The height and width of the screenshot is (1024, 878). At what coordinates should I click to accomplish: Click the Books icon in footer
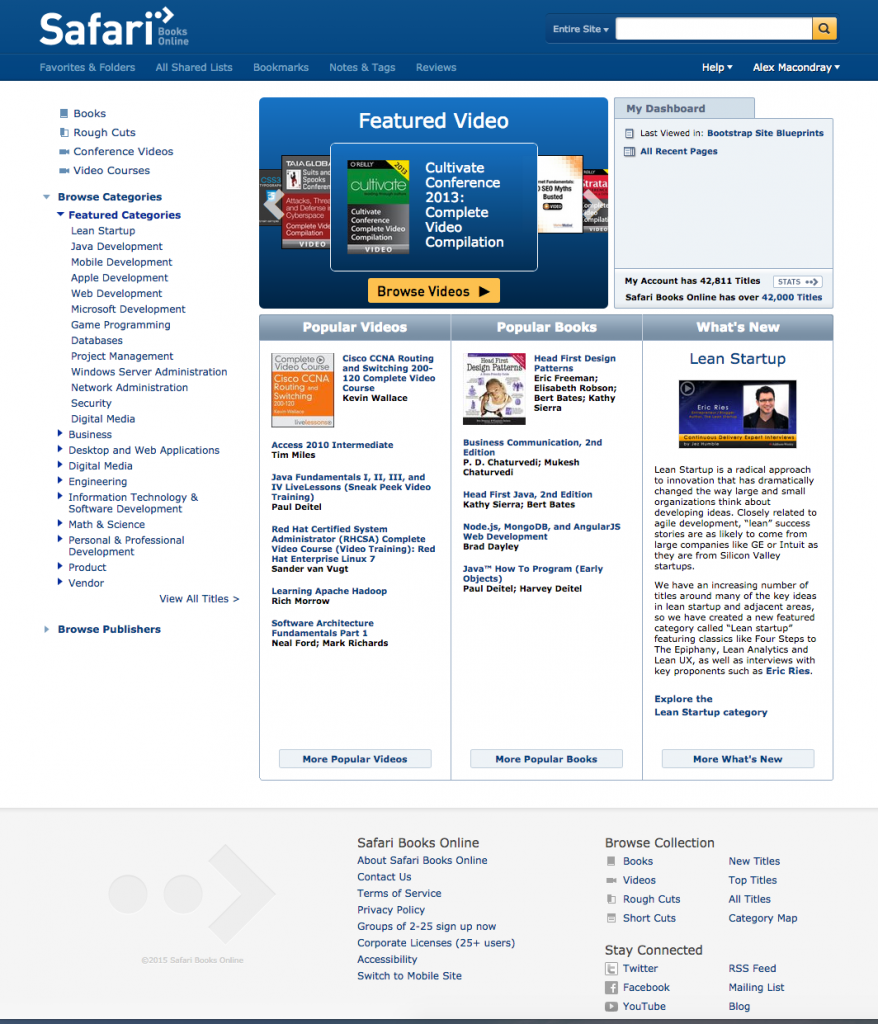(611, 861)
